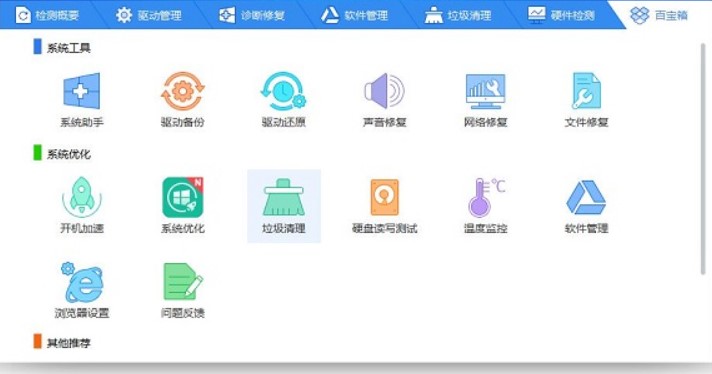Switch to the 驱动管理 tab
Viewport: 712px width, 374px height.
click(148, 15)
